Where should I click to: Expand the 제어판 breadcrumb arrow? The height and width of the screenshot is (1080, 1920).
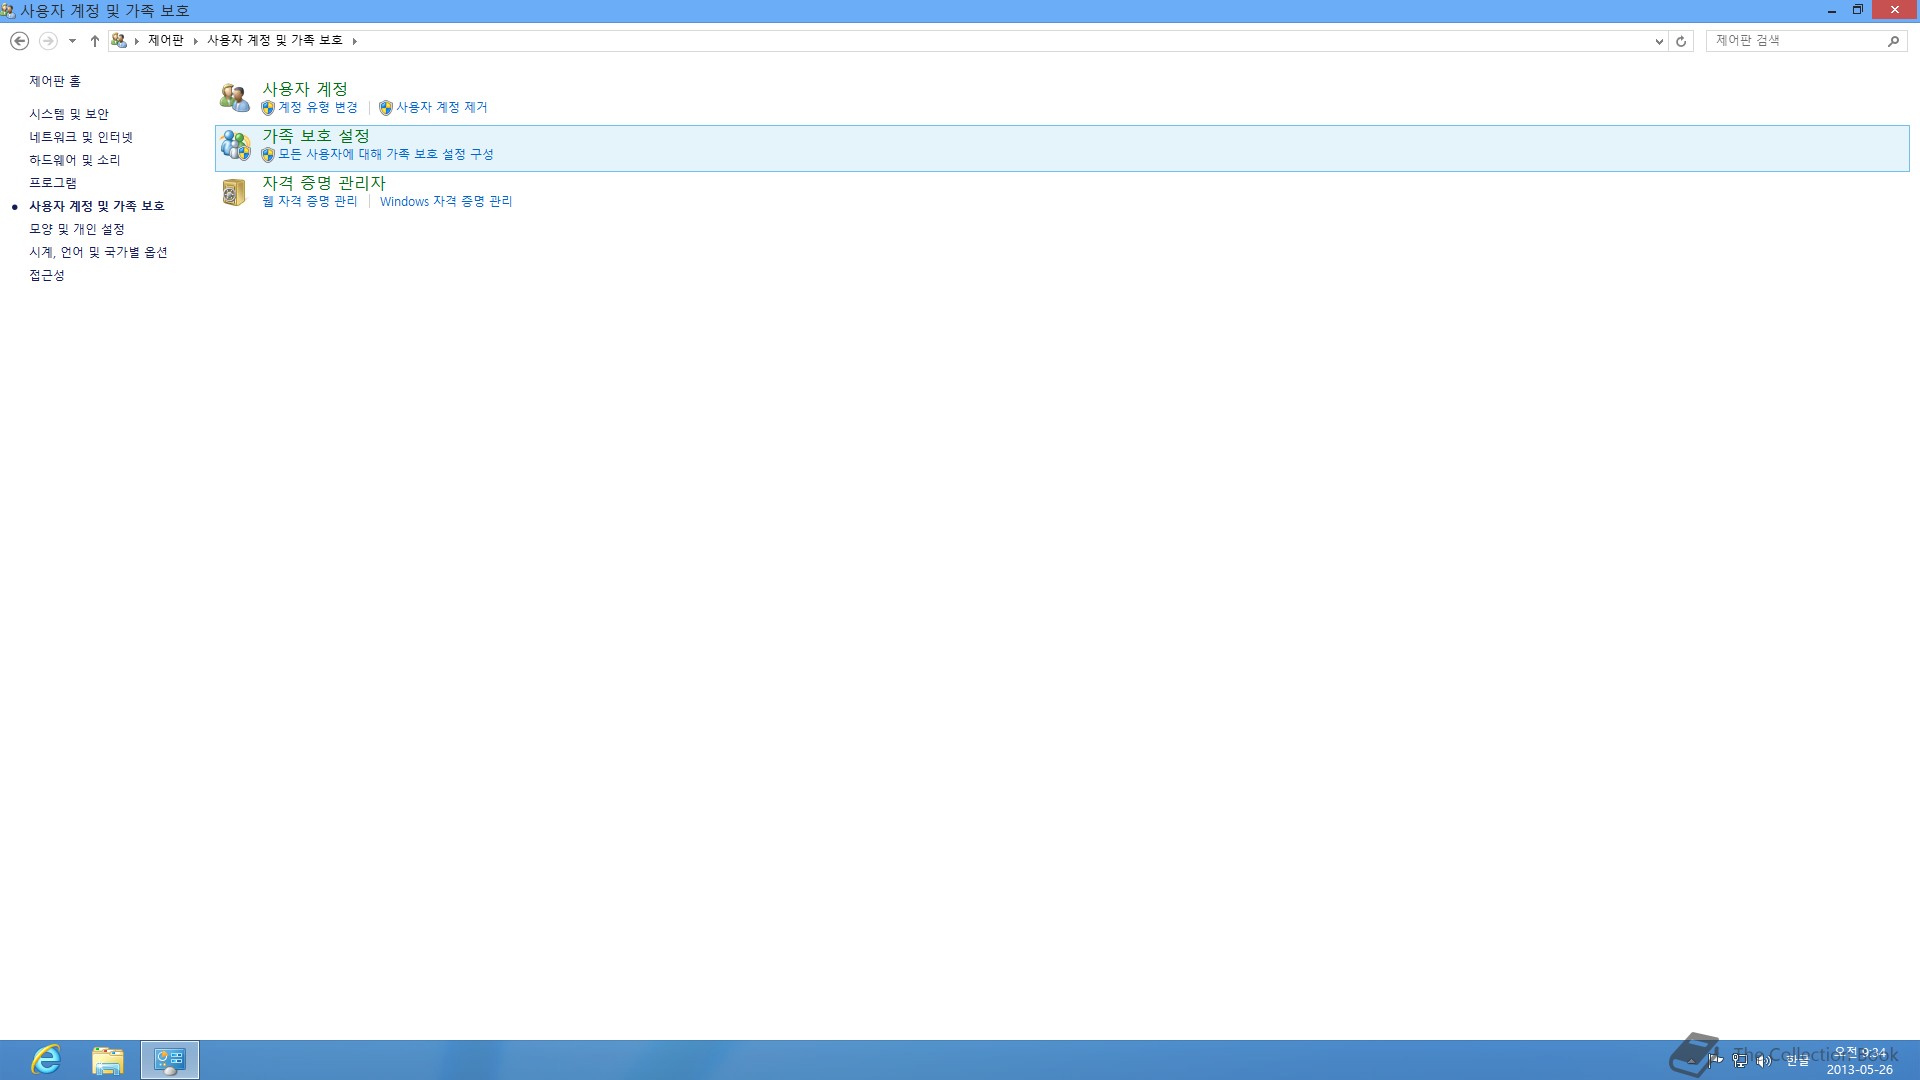click(195, 41)
